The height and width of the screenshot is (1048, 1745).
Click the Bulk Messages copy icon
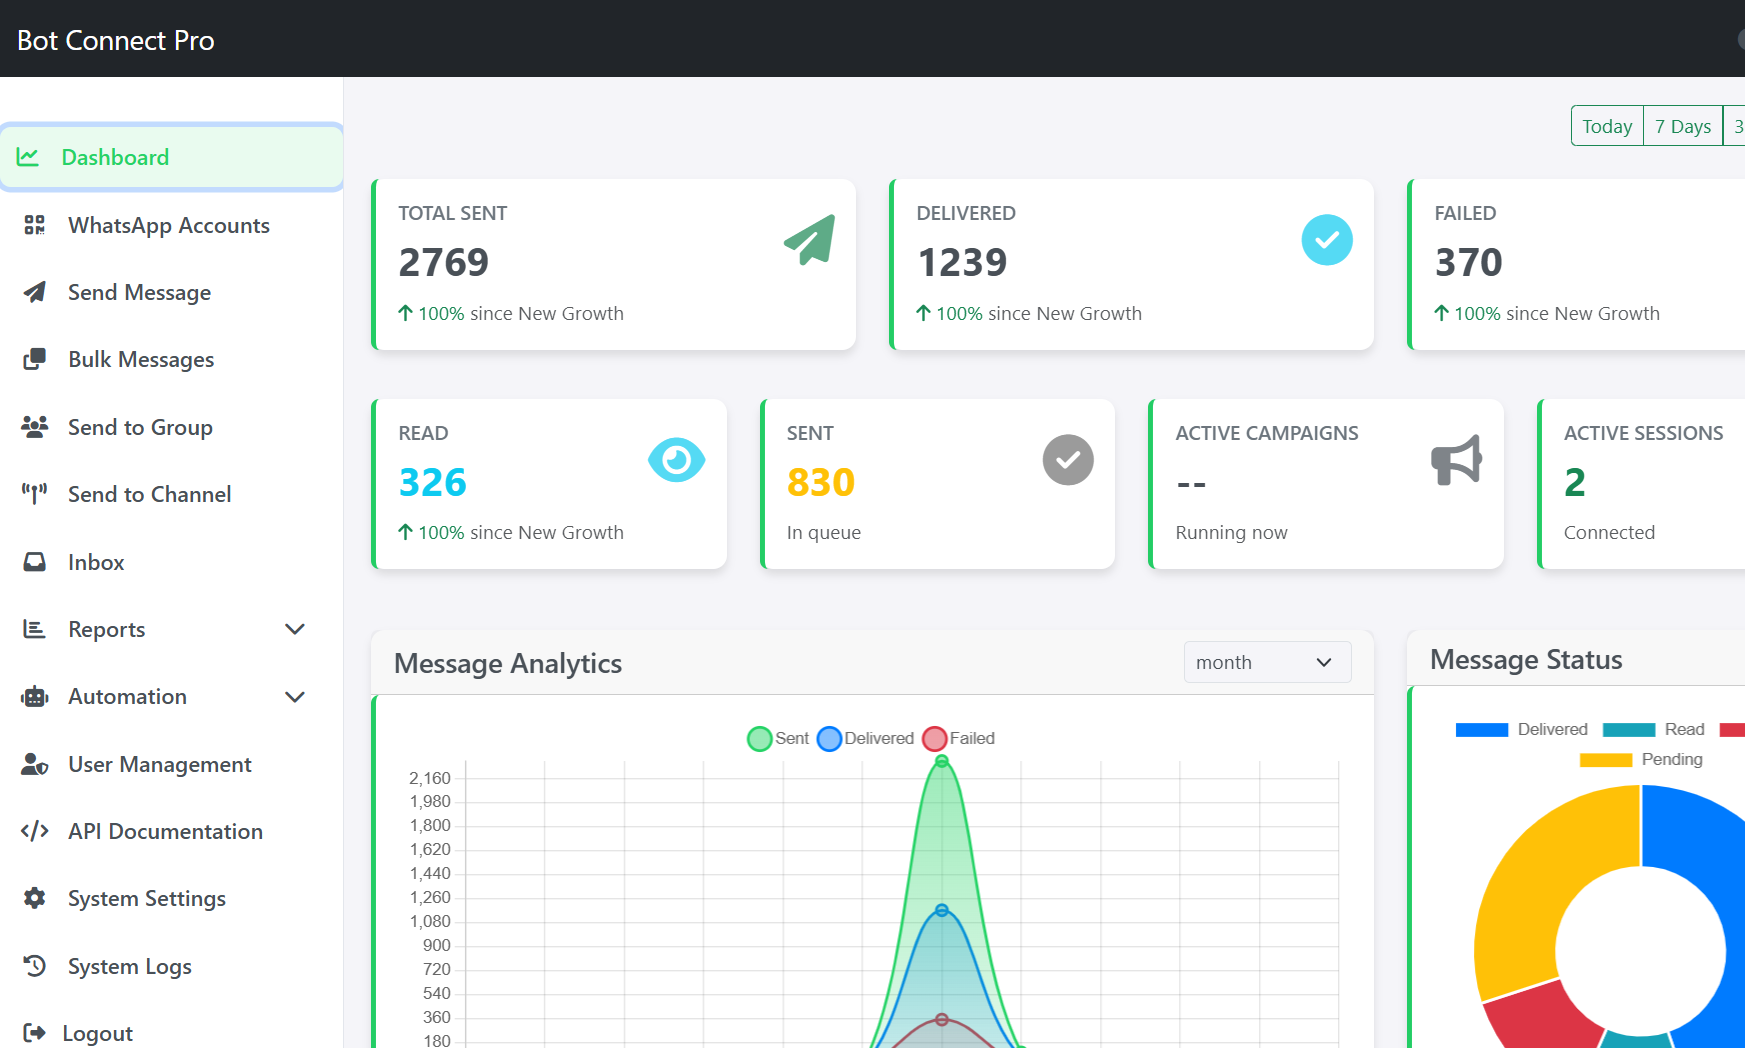[x=35, y=359]
